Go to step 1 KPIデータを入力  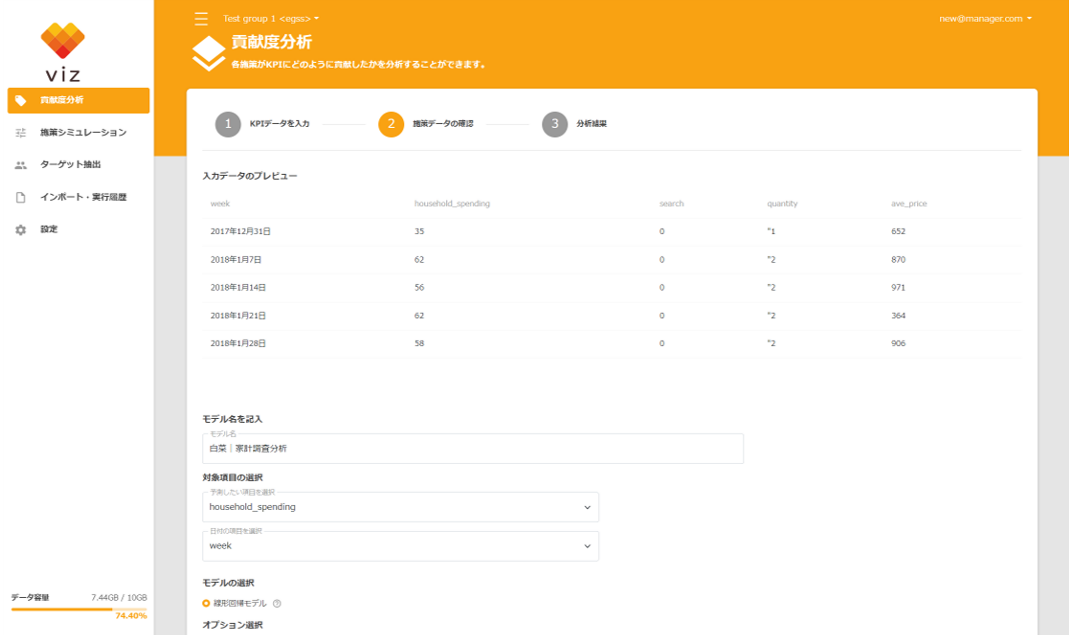(x=262, y=124)
